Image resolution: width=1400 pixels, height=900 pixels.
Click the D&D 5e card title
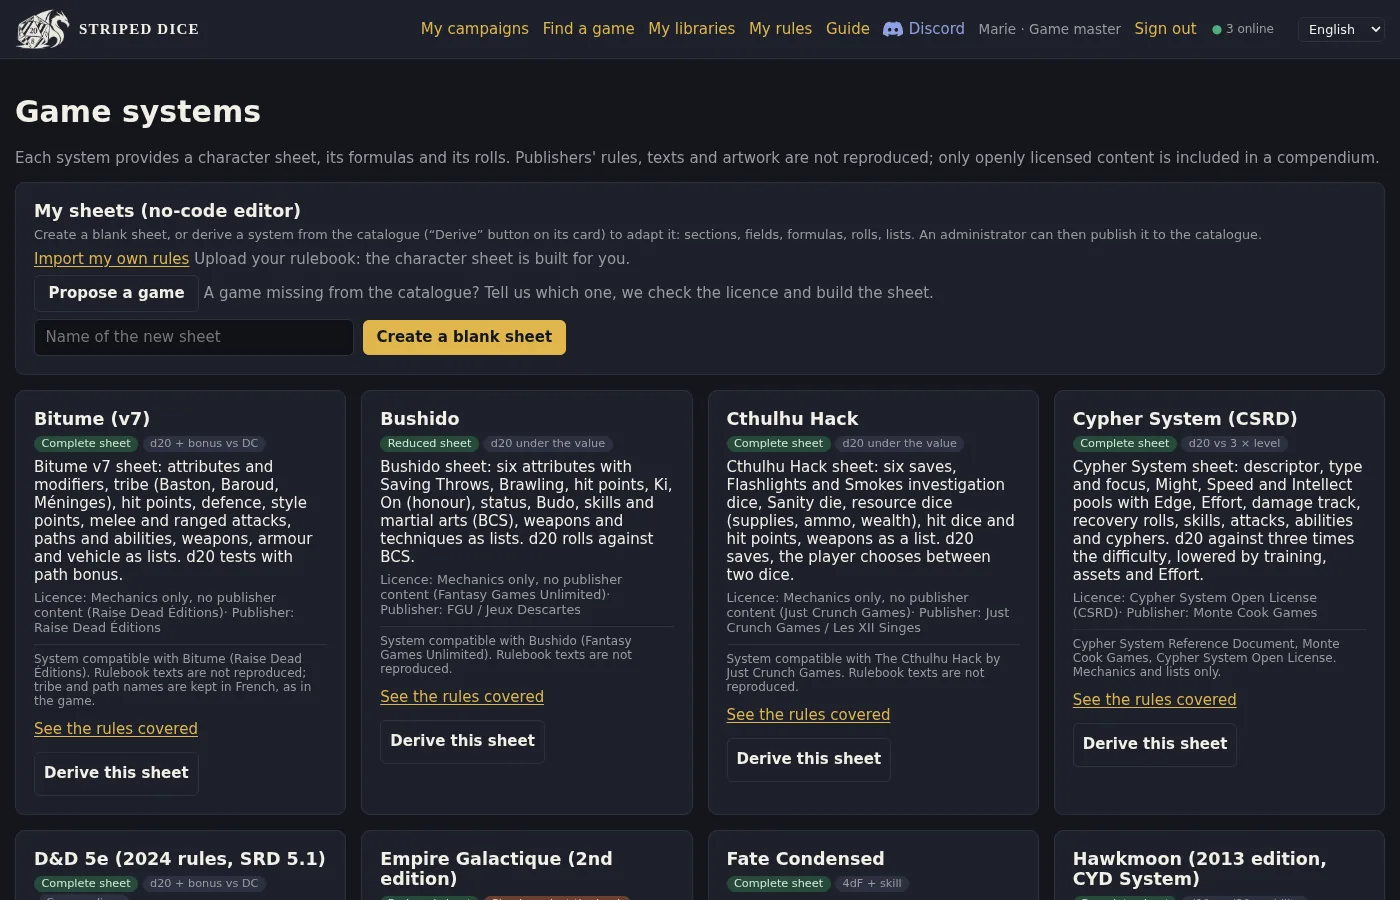[x=180, y=859]
